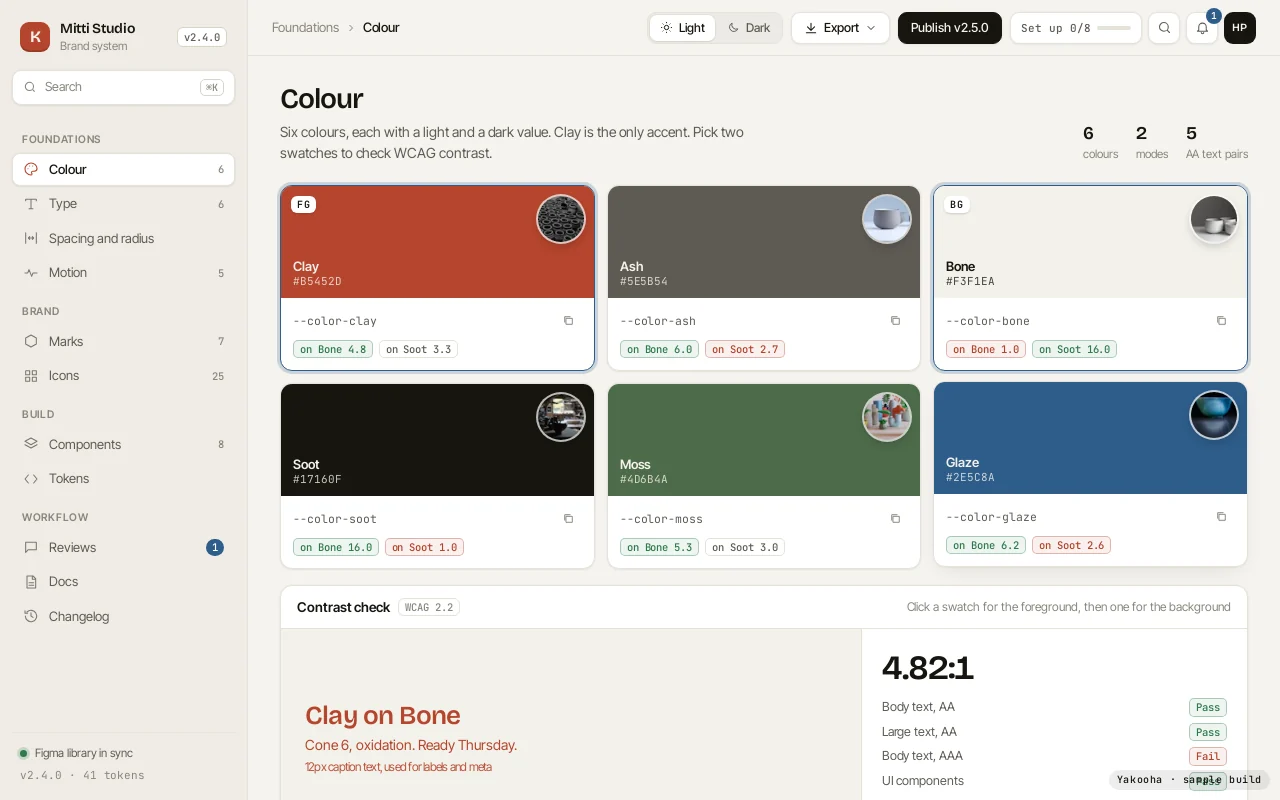
Task: Go to Components
Action: pos(124,444)
